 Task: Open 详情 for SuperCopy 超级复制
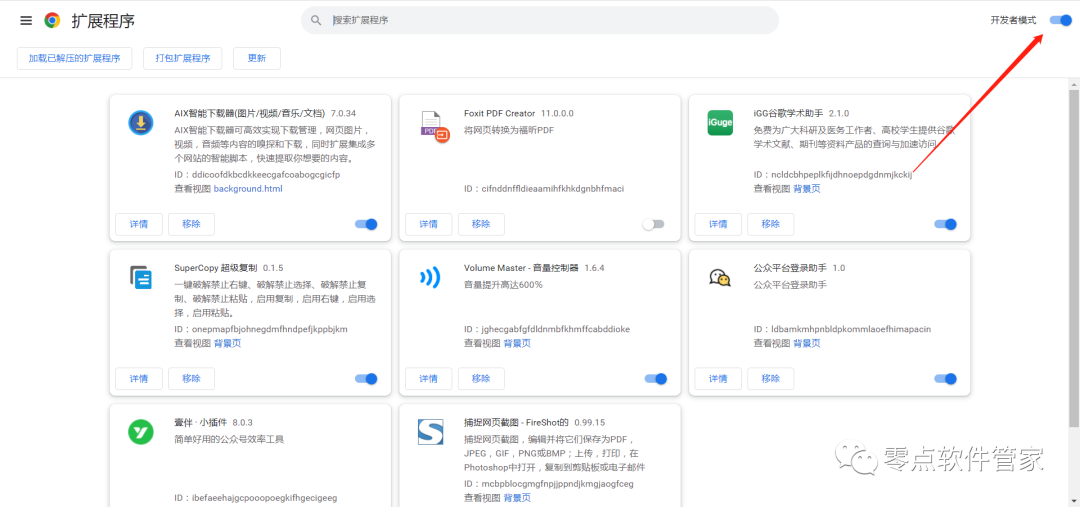139,378
